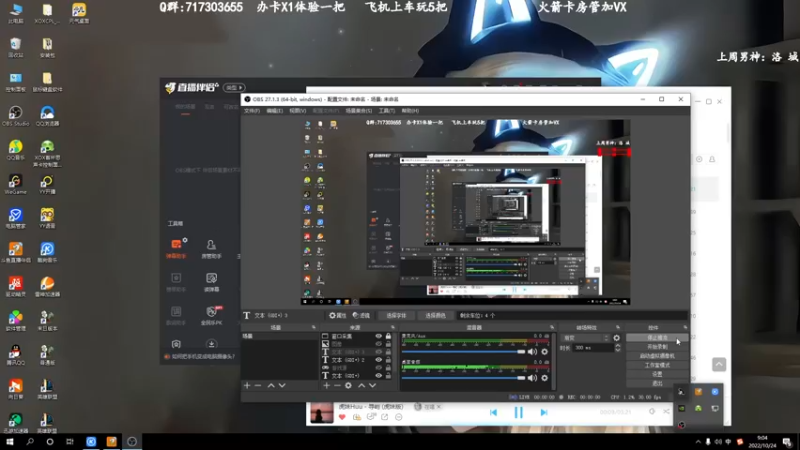Toggle the lock on the image source row
This screenshot has width=800, height=450.
click(x=388, y=344)
